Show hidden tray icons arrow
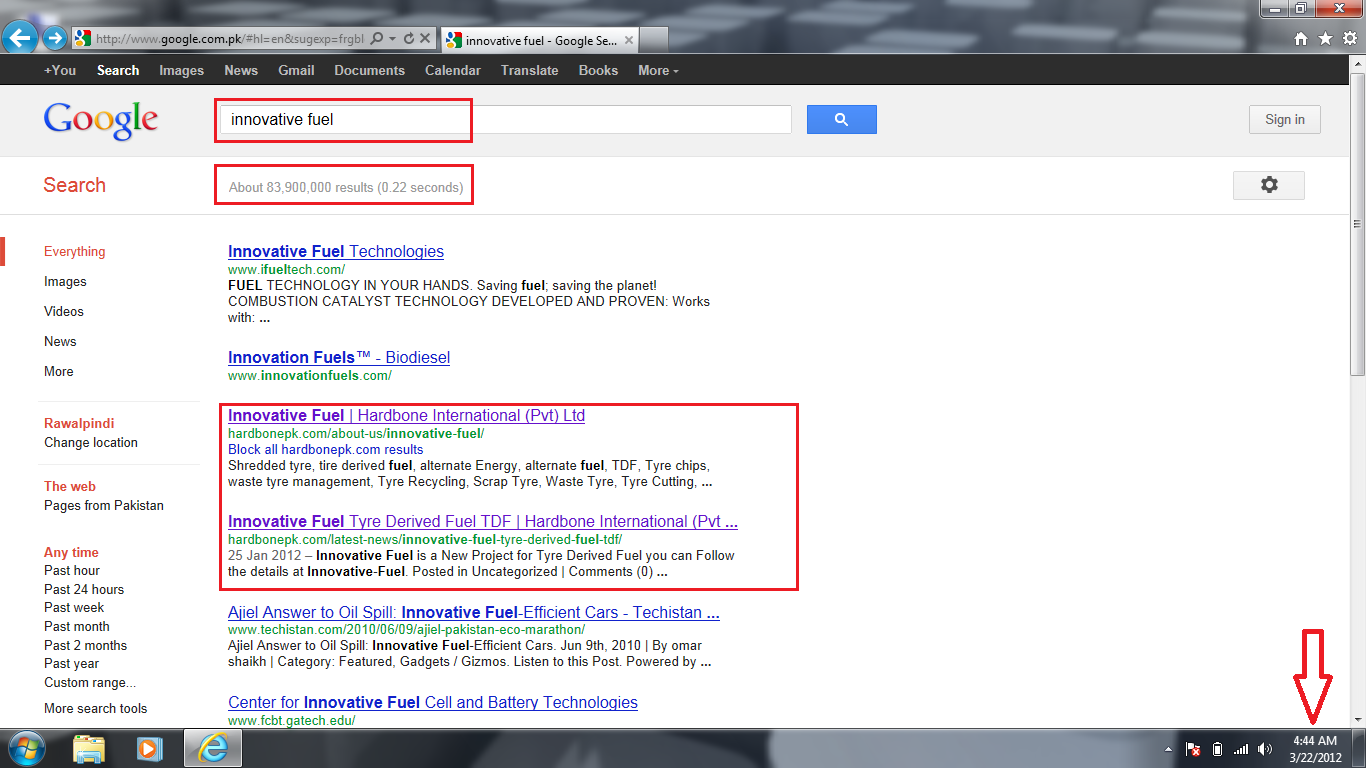 point(1168,749)
